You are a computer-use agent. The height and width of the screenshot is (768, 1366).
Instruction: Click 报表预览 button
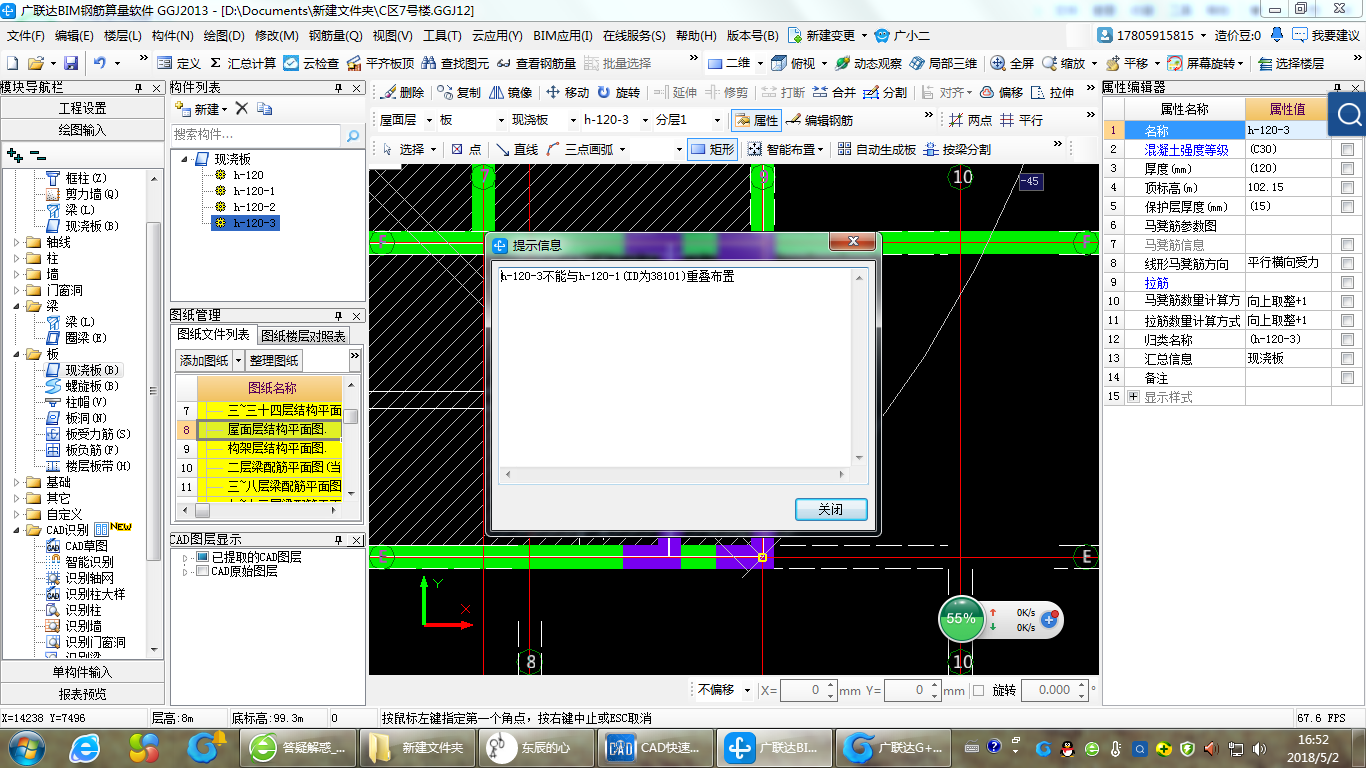point(82,693)
